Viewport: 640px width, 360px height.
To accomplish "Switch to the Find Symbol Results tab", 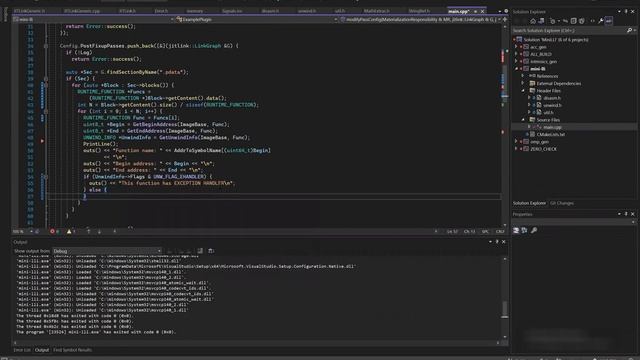I will click(72, 350).
